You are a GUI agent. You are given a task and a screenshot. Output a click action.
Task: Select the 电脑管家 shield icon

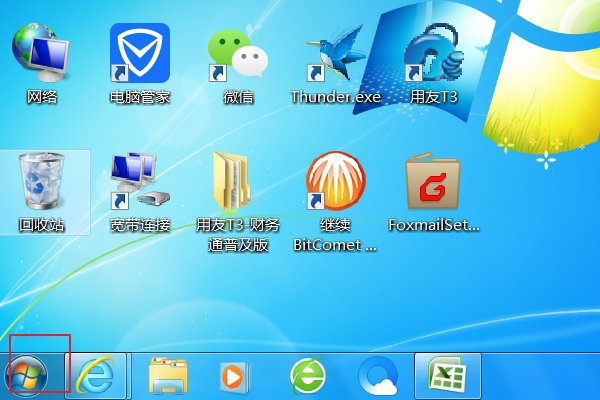[139, 54]
